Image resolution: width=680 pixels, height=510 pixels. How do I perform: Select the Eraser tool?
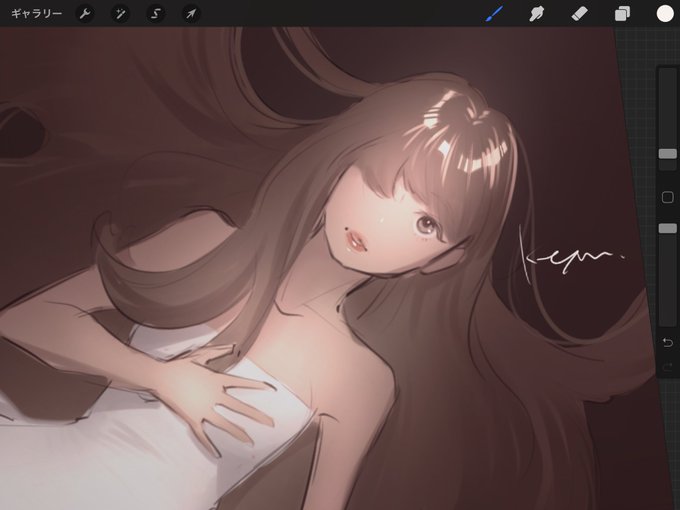click(x=580, y=14)
